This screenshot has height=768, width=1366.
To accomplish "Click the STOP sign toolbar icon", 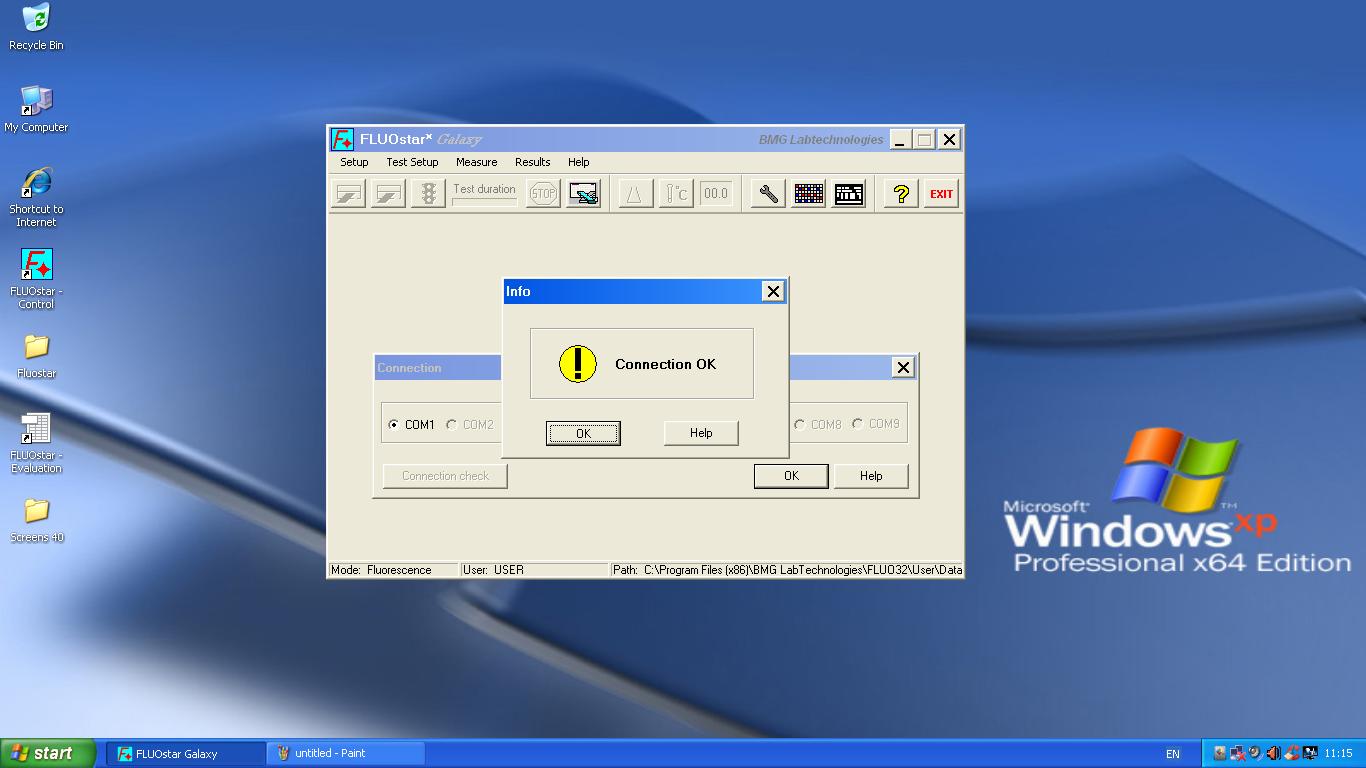I will pos(543,194).
